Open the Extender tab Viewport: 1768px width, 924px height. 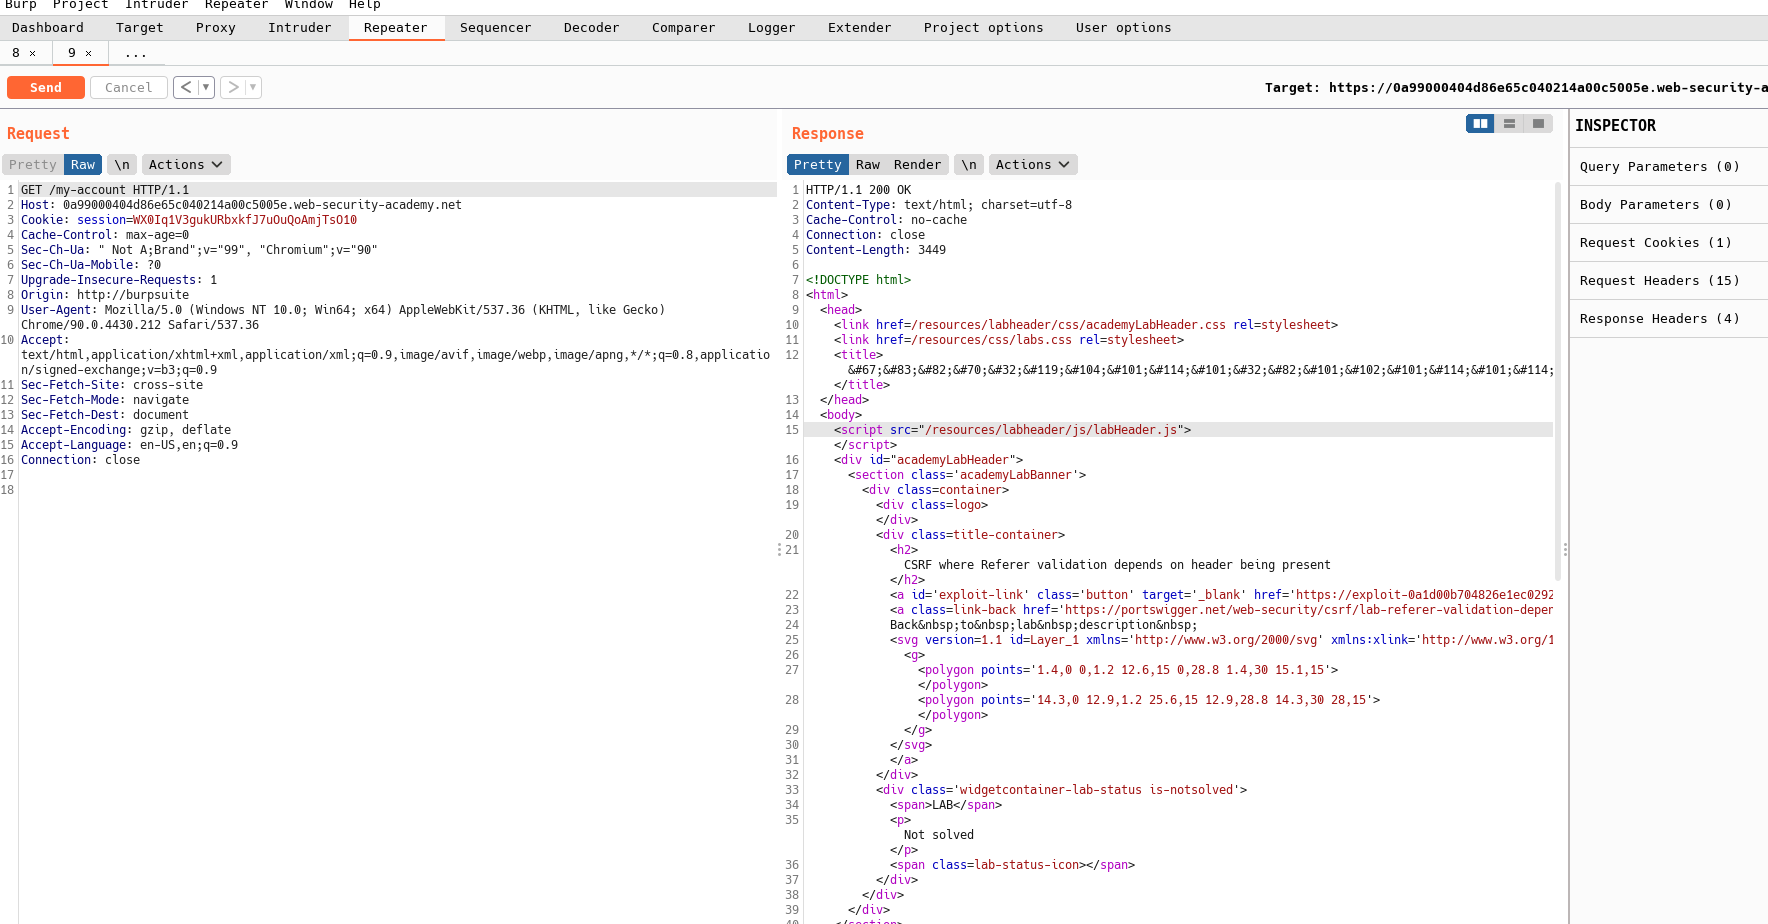pyautogui.click(x=860, y=28)
